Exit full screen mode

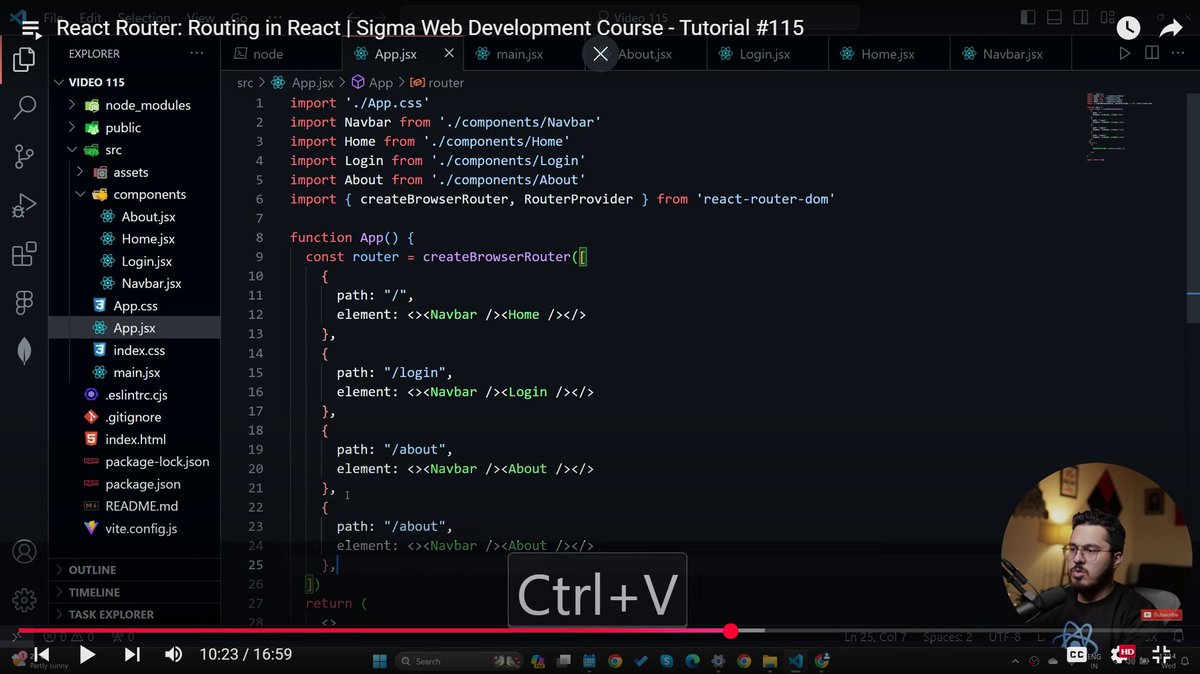1162,654
